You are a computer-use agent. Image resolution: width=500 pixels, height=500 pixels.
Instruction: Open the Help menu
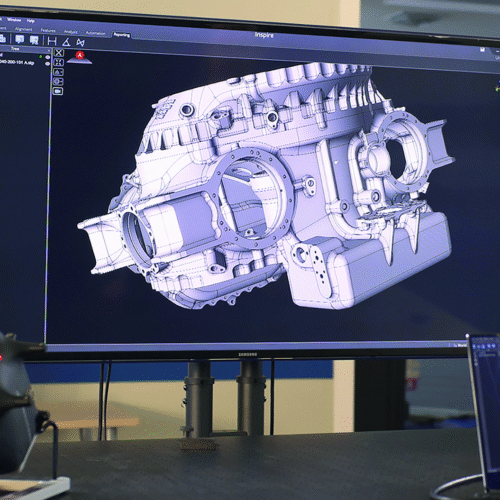[x=31, y=21]
